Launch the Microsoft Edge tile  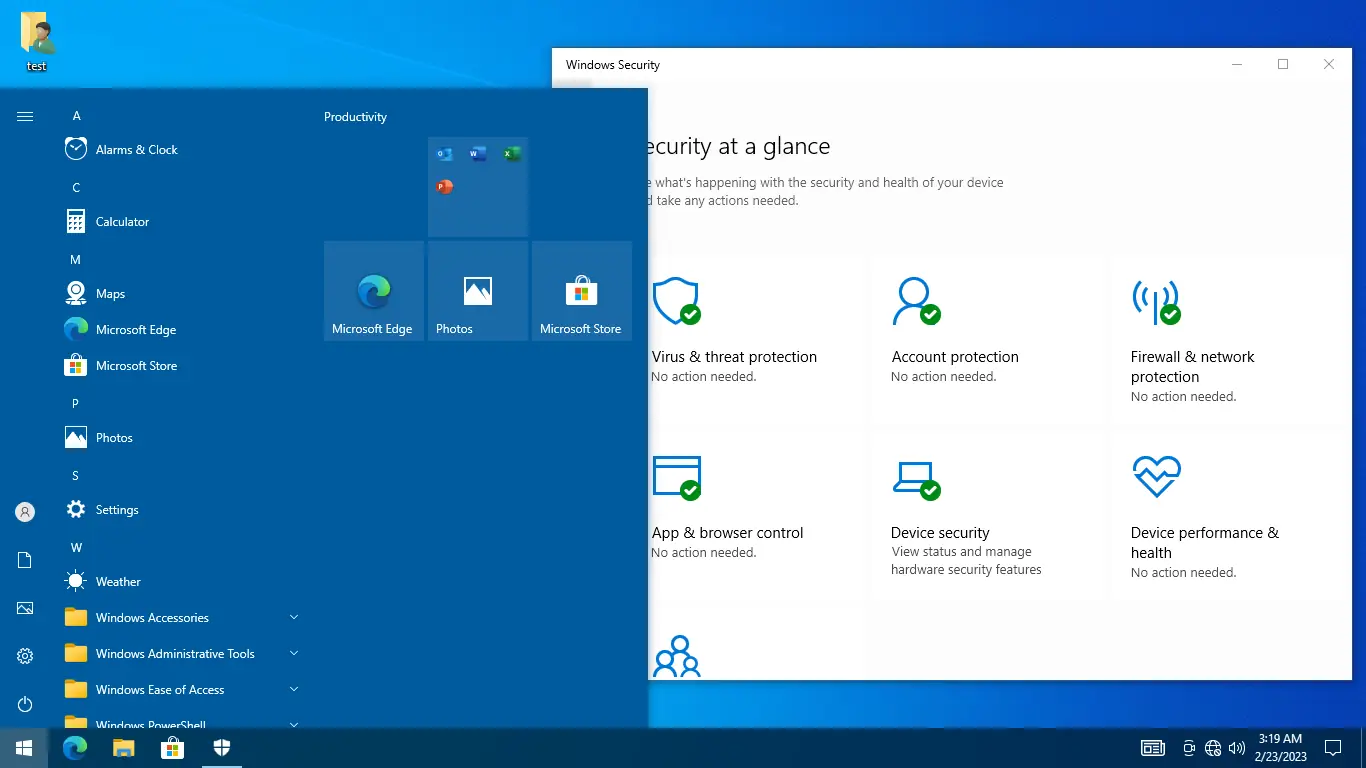pos(374,291)
